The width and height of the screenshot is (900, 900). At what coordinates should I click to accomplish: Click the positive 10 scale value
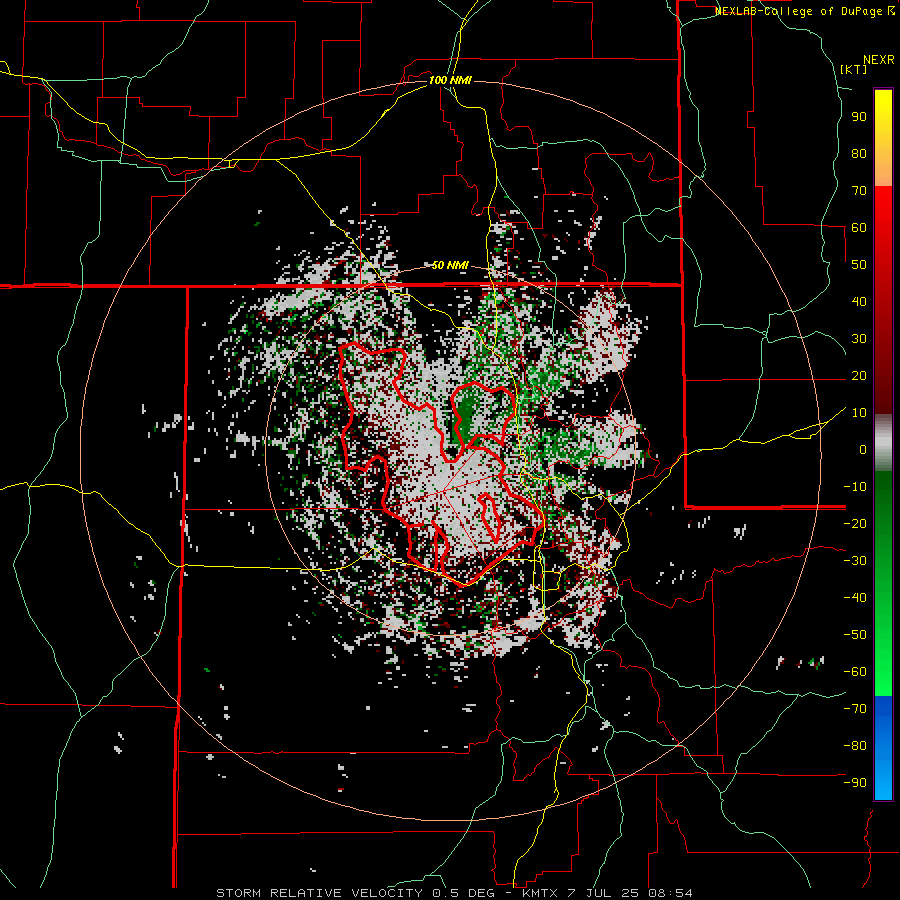pyautogui.click(x=859, y=413)
